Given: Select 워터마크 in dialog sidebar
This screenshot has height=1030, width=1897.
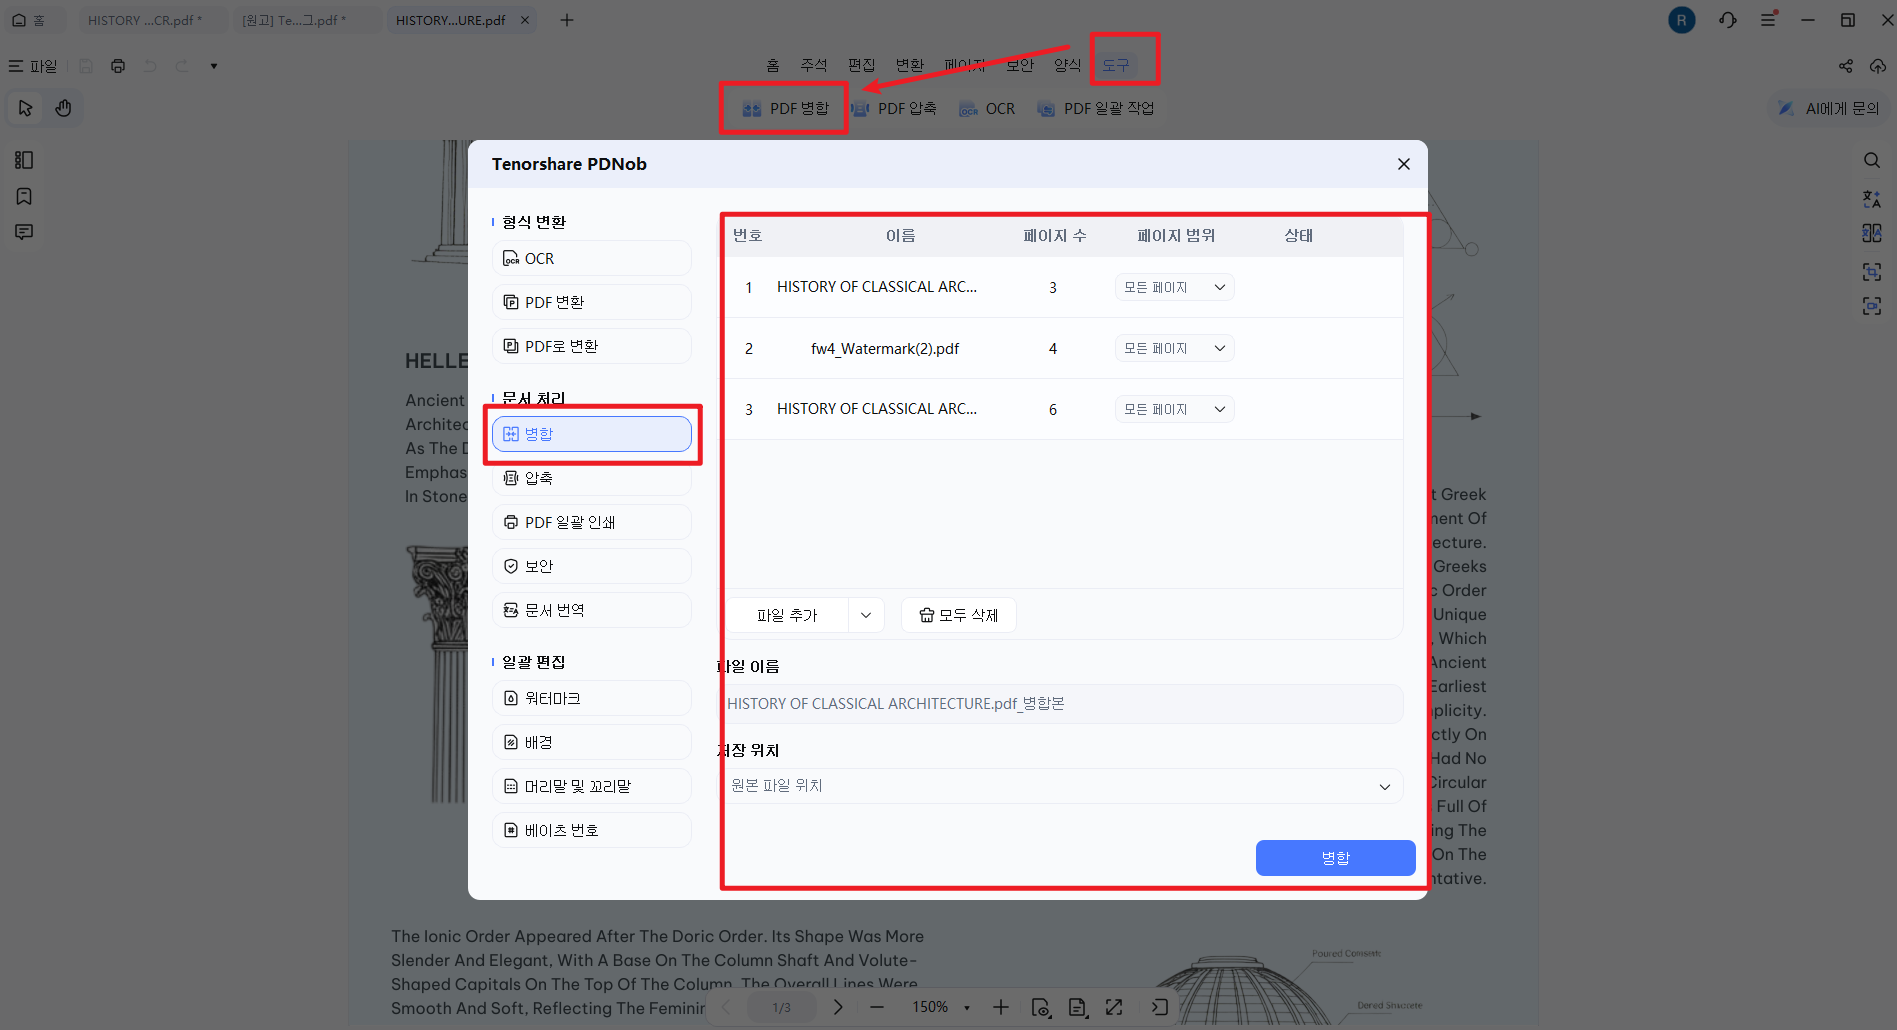Looking at the screenshot, I should pos(592,698).
